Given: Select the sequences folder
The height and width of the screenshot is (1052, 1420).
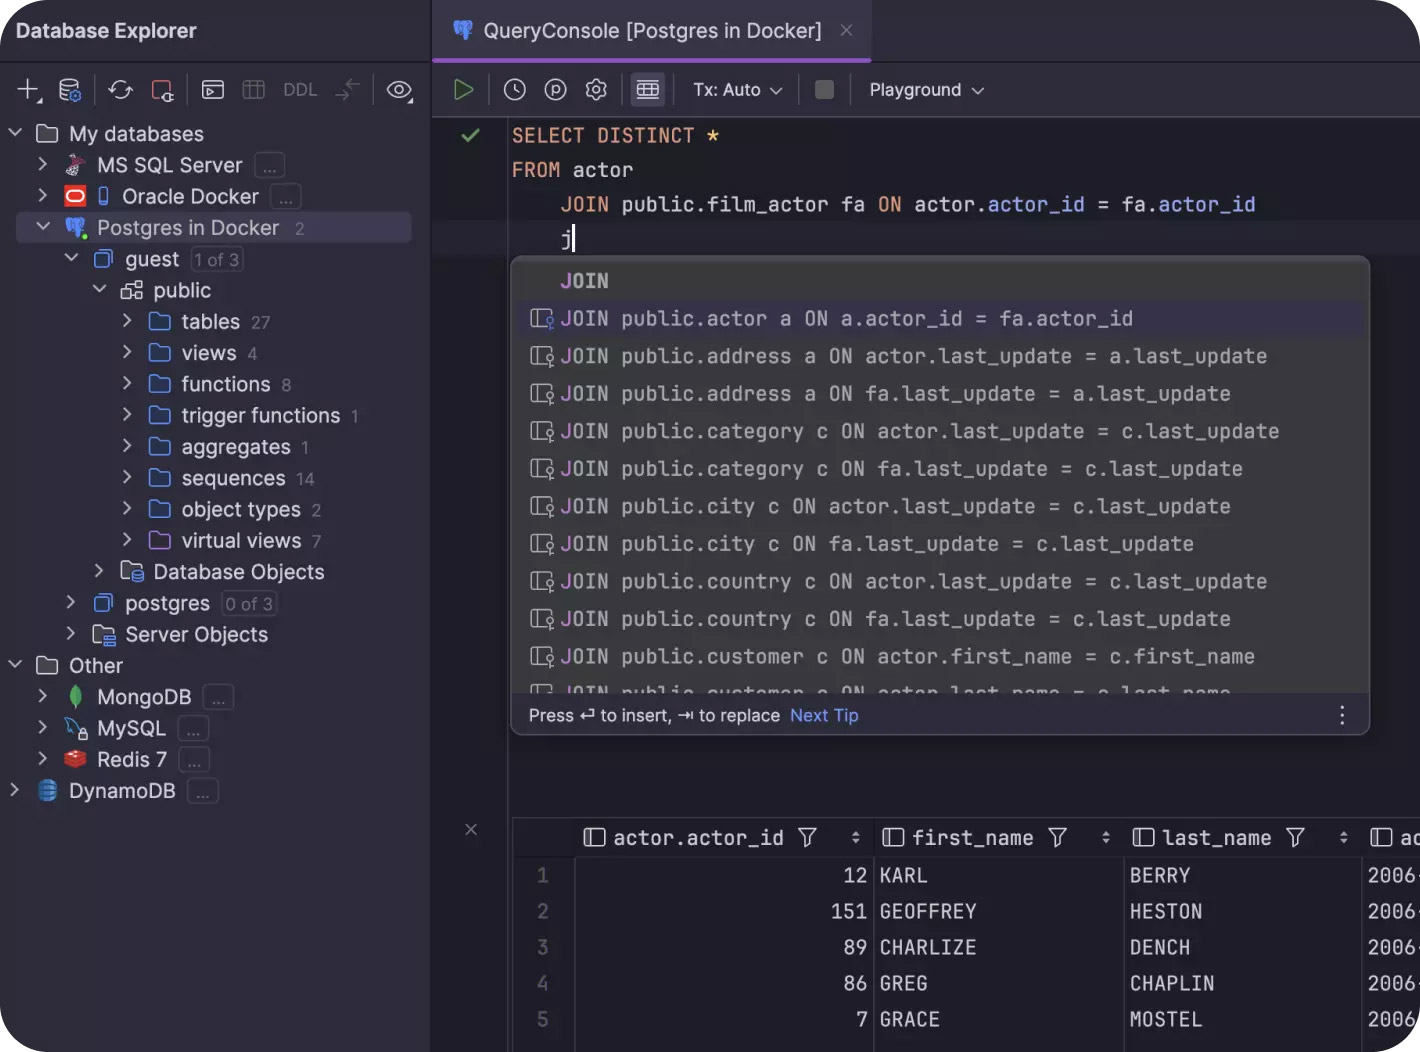Looking at the screenshot, I should [233, 478].
